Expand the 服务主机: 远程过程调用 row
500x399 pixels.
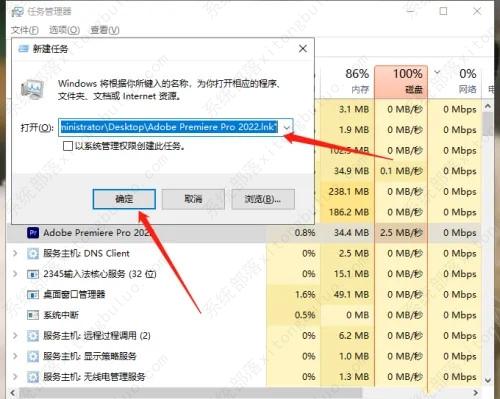[x=15, y=336]
